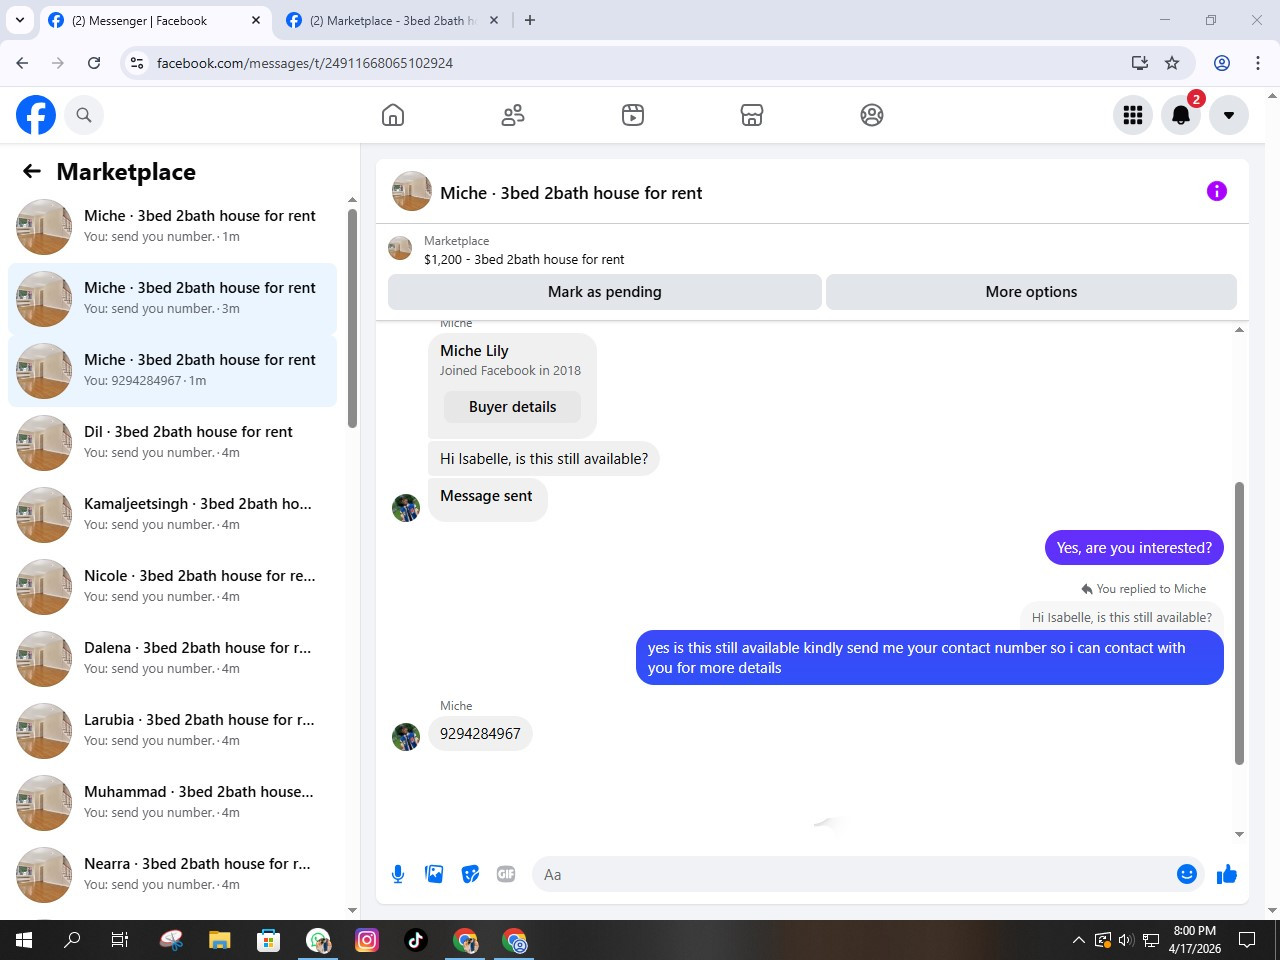
Task: Click chat scroll down arrow
Action: pos(1240,834)
